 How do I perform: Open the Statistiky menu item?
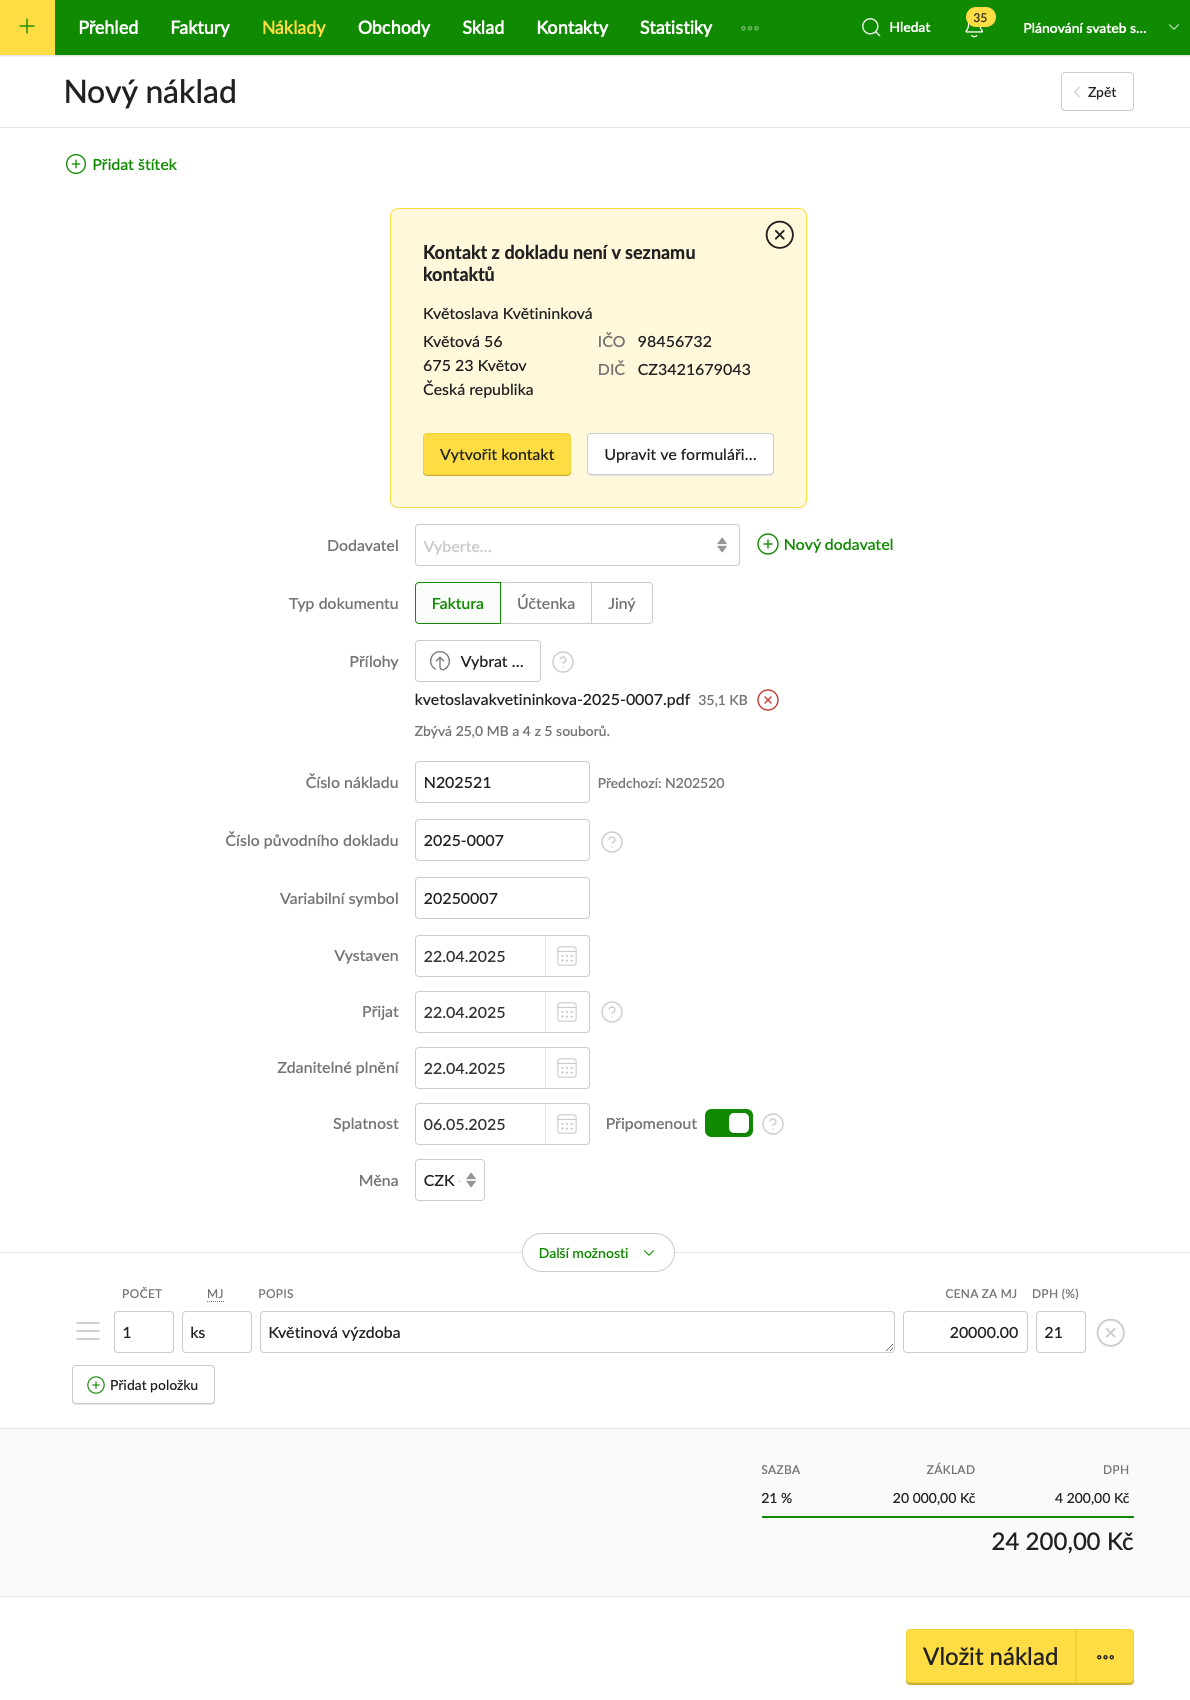pos(676,27)
